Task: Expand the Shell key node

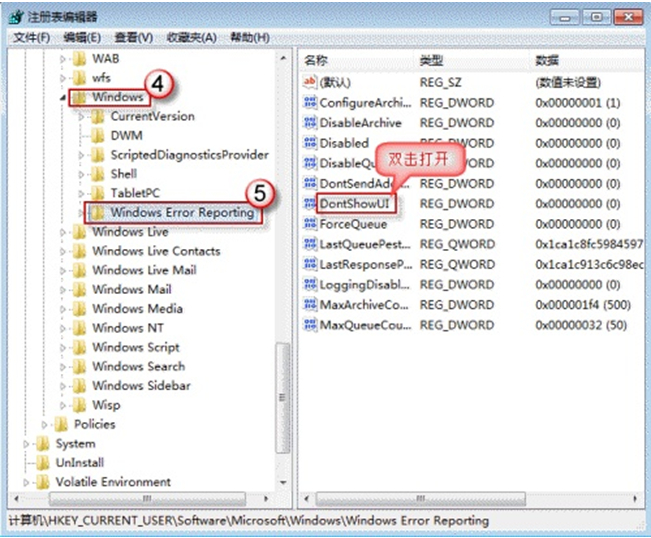Action: [82, 174]
